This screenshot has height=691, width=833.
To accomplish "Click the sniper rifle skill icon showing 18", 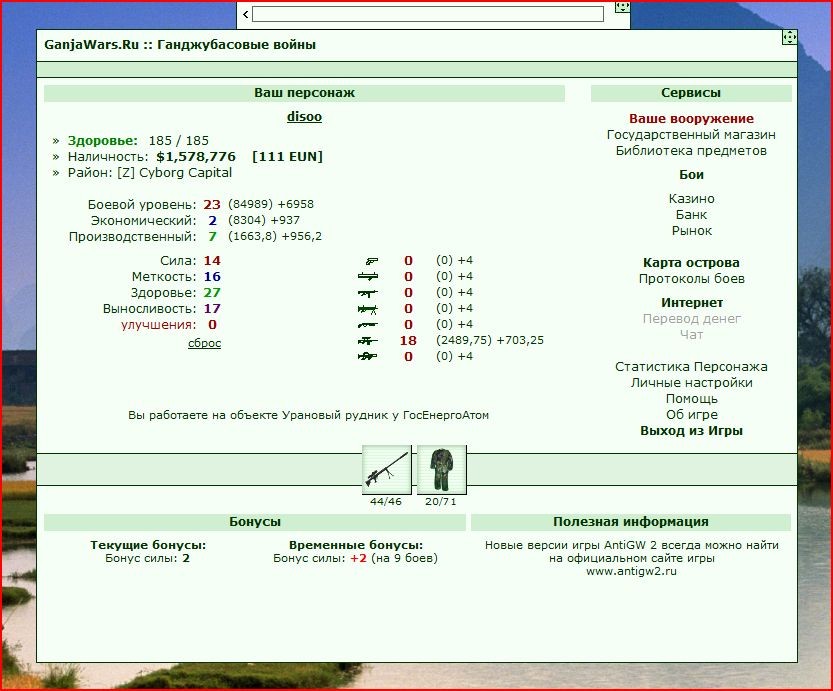I will coord(368,340).
